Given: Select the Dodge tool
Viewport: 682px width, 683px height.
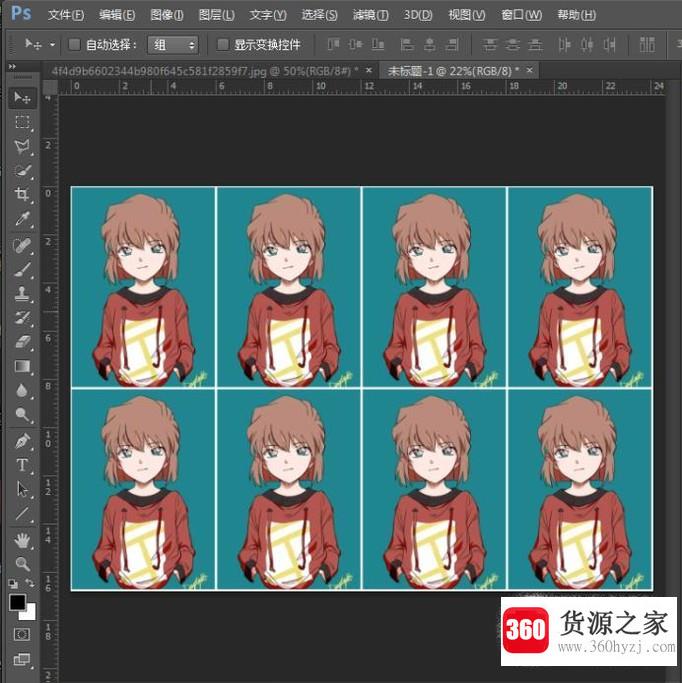Looking at the screenshot, I should click(22, 414).
